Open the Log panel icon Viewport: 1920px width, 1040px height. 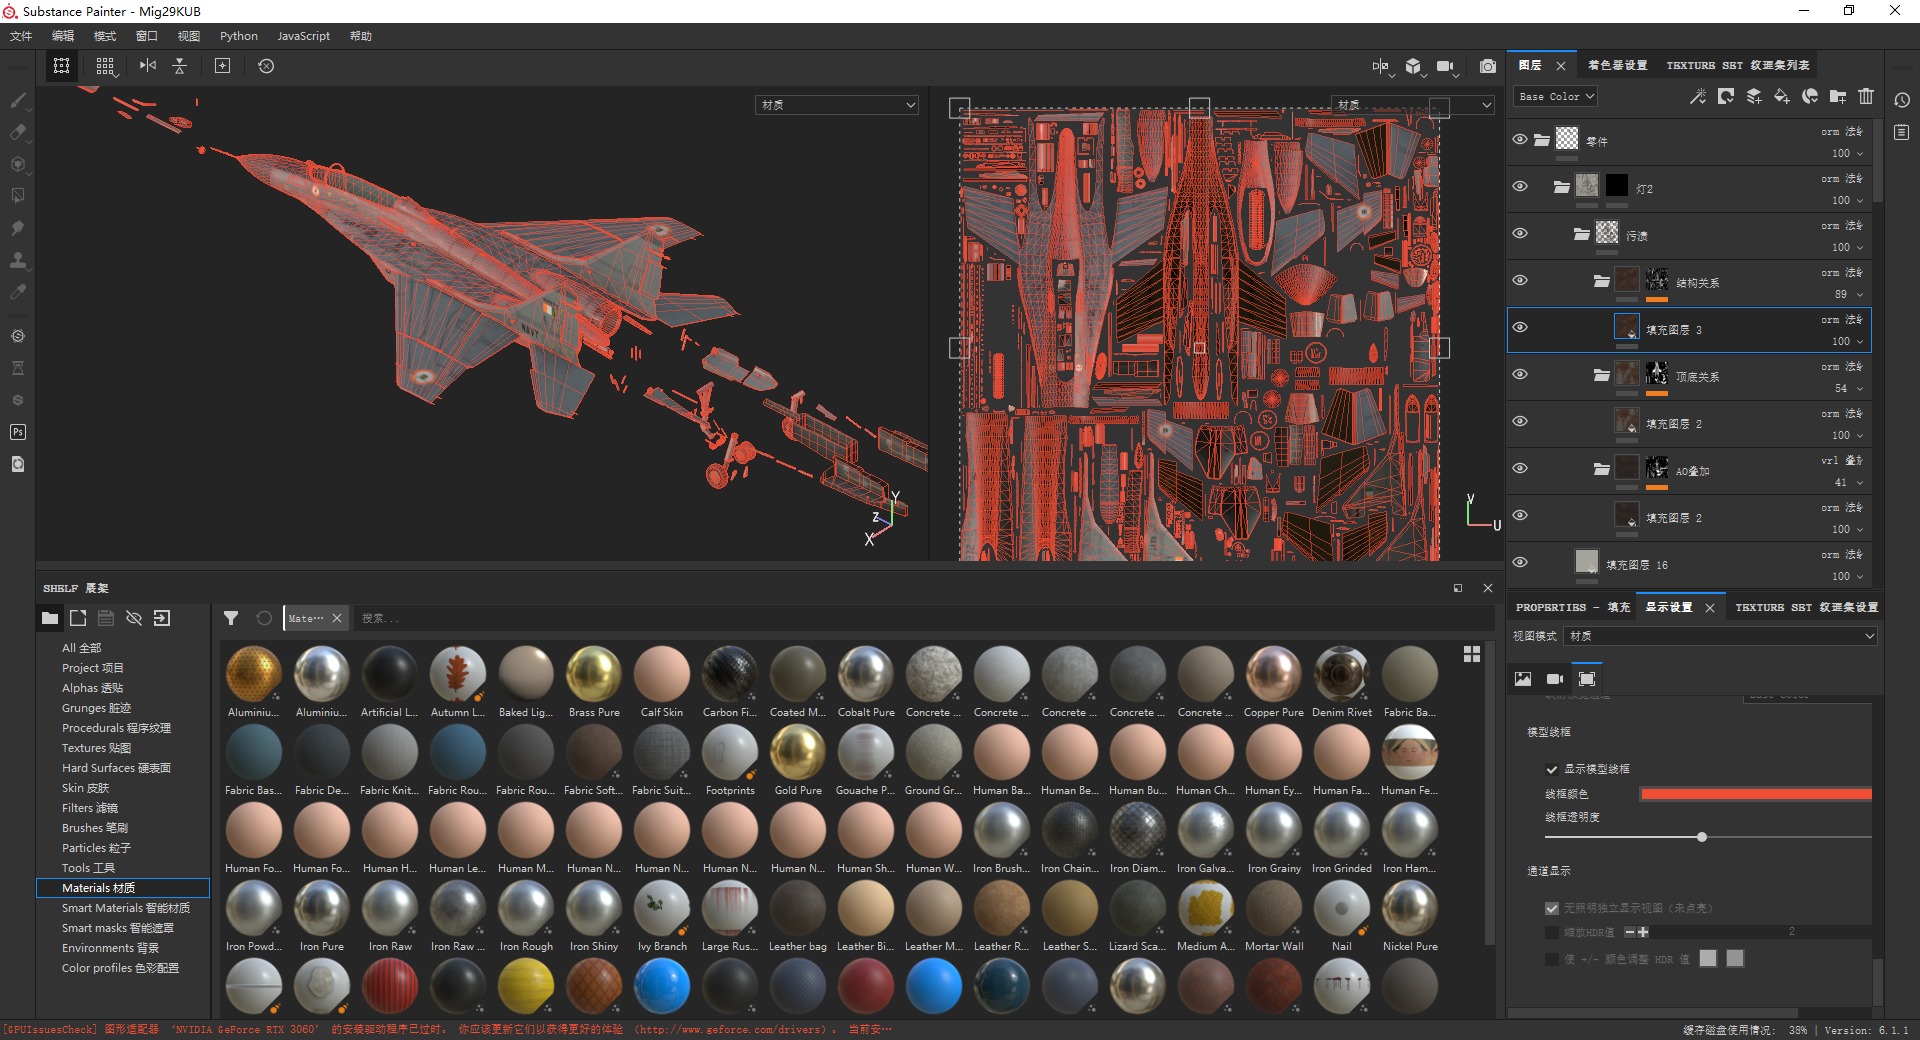point(1902,132)
